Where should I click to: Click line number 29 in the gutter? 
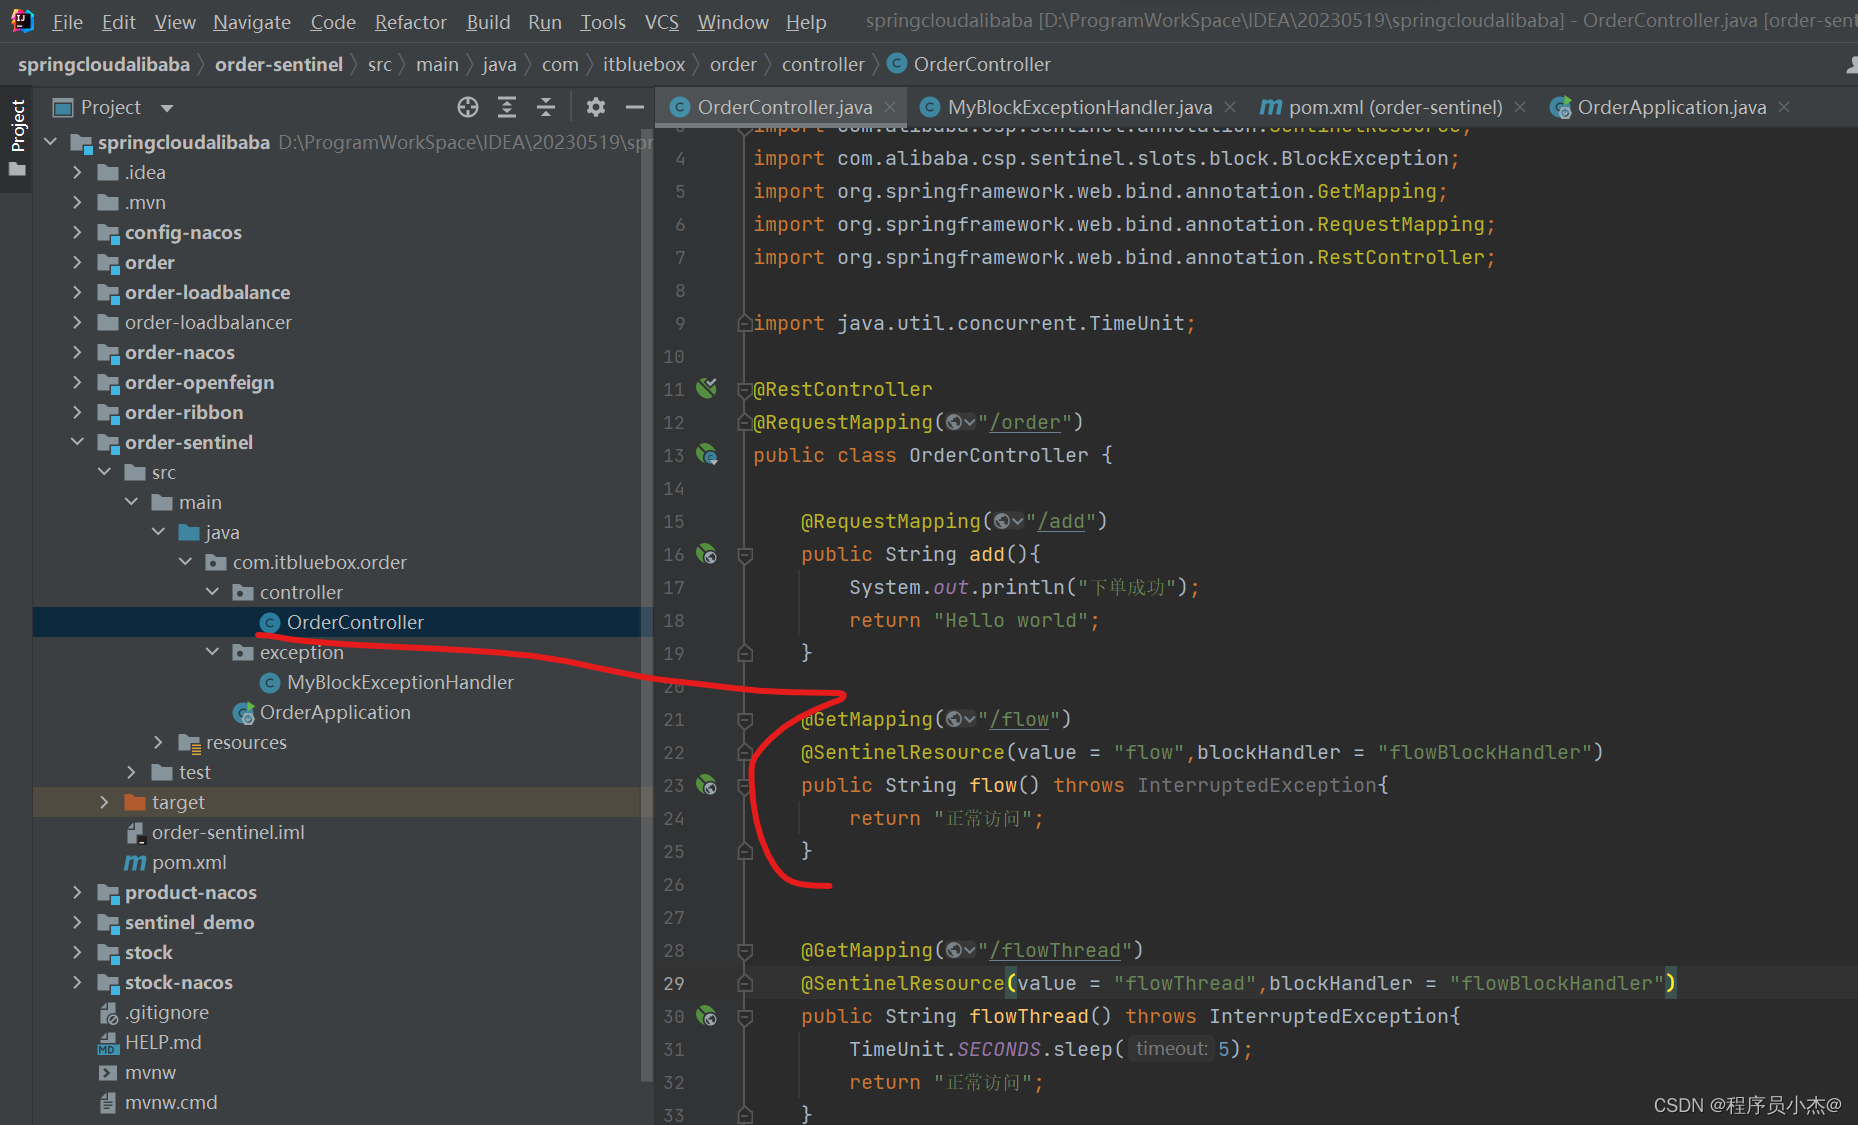(x=674, y=983)
